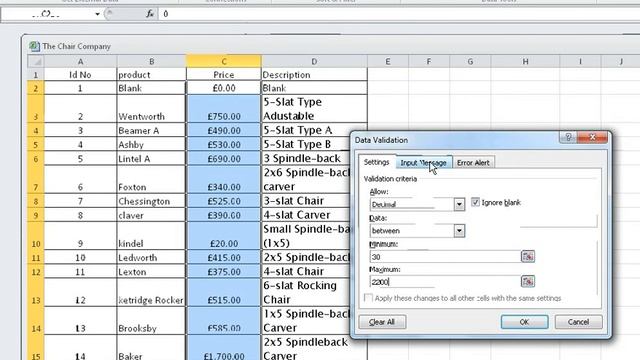The width and height of the screenshot is (640, 360).
Task: Click the Maximum range selector icon
Action: click(528, 281)
